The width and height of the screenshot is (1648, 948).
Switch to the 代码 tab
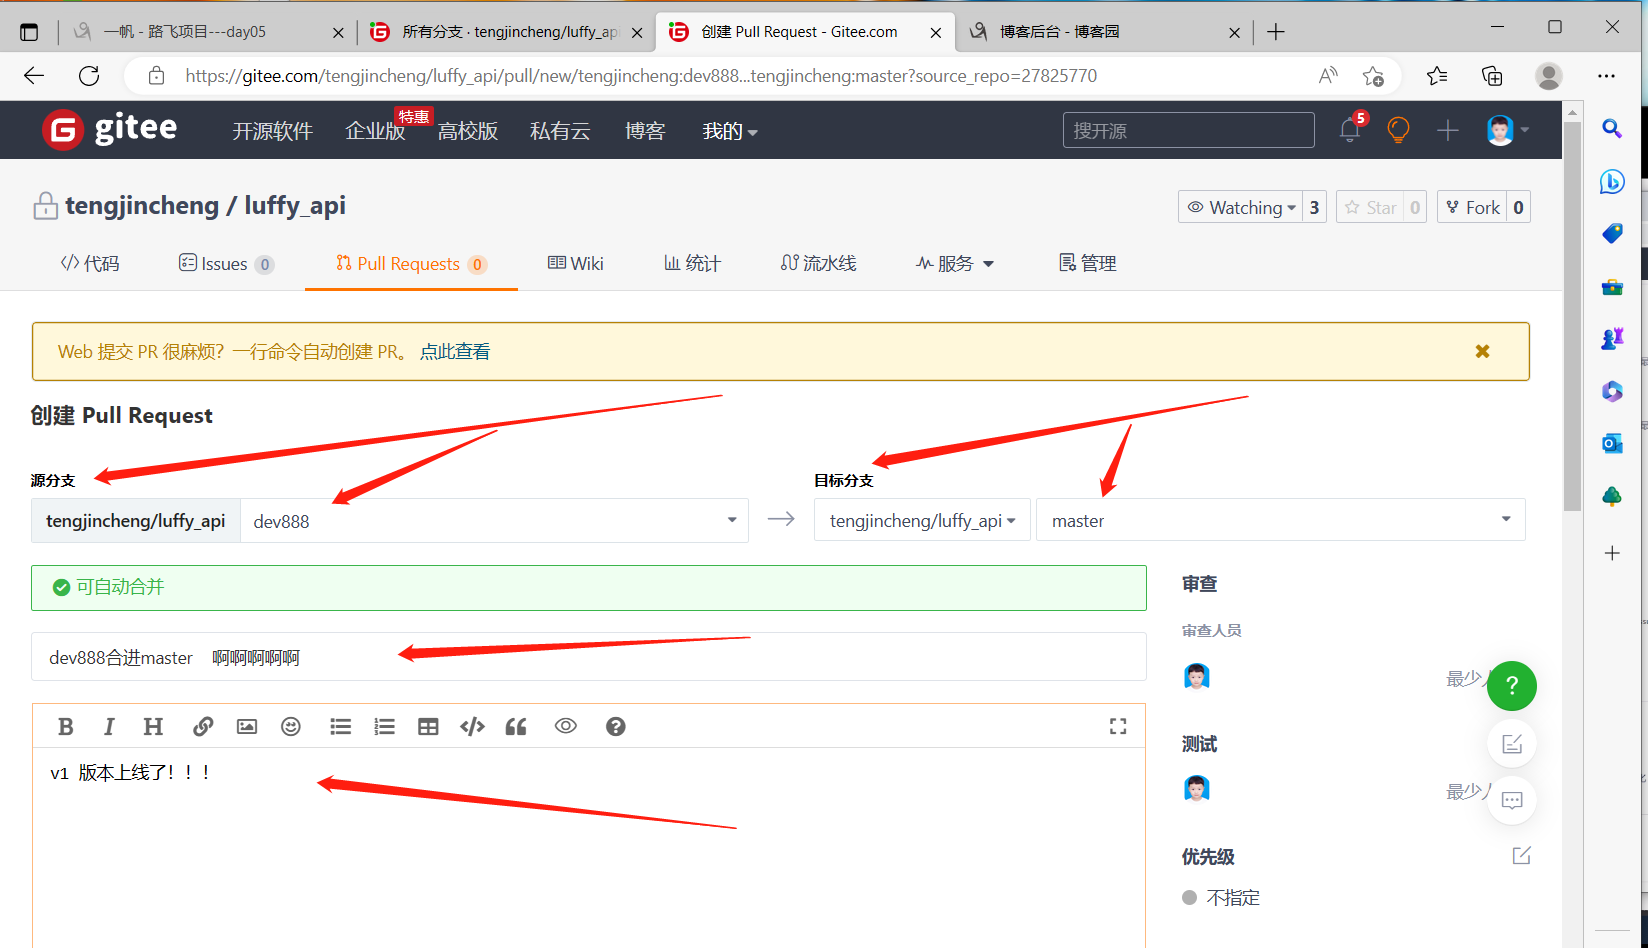pyautogui.click(x=90, y=263)
